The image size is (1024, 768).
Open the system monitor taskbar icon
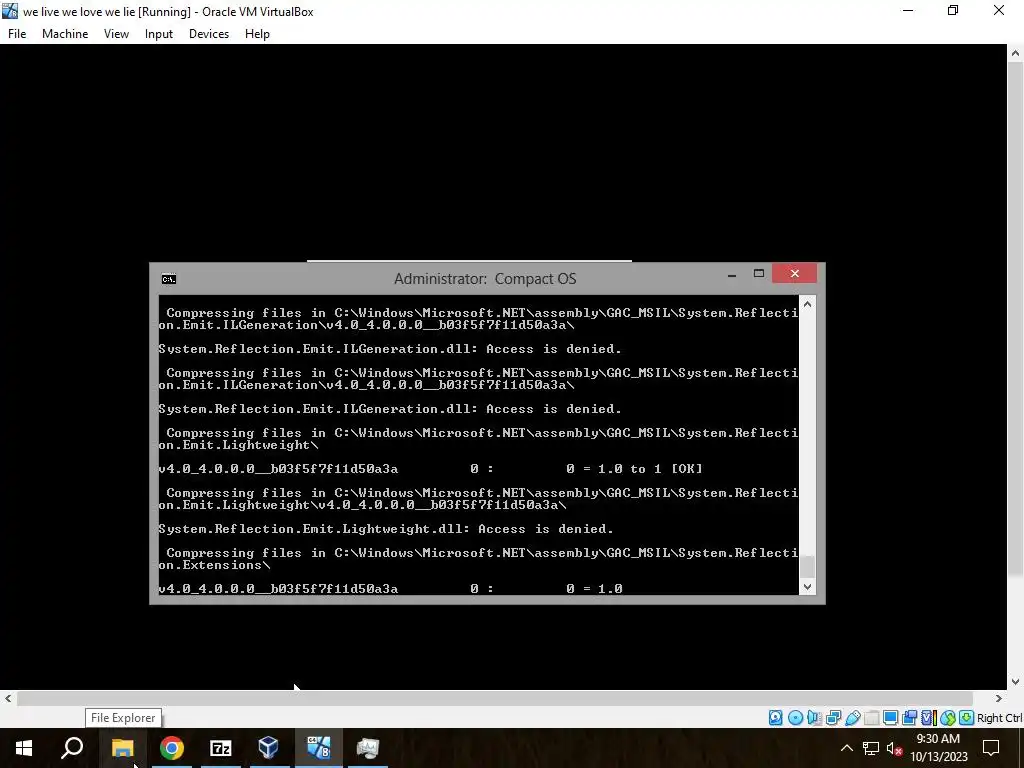coord(368,748)
